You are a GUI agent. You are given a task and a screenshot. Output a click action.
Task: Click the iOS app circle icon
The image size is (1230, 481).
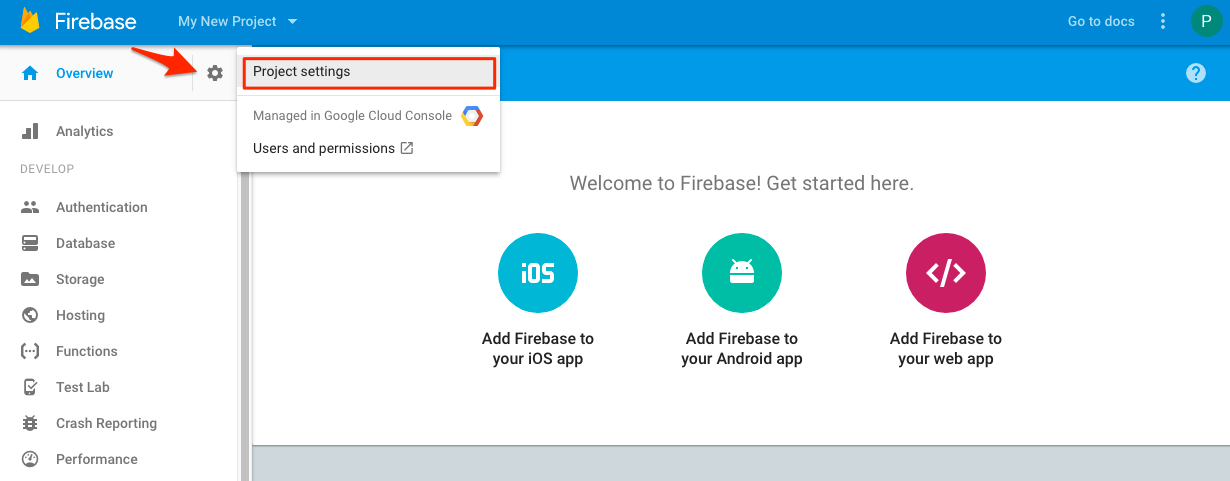[x=538, y=273]
